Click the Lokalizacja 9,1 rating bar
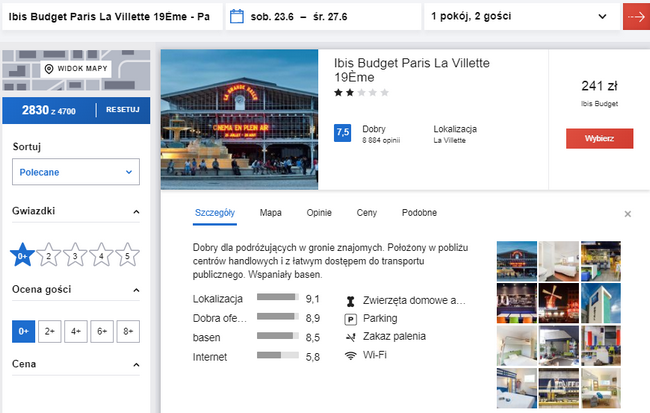 click(278, 297)
